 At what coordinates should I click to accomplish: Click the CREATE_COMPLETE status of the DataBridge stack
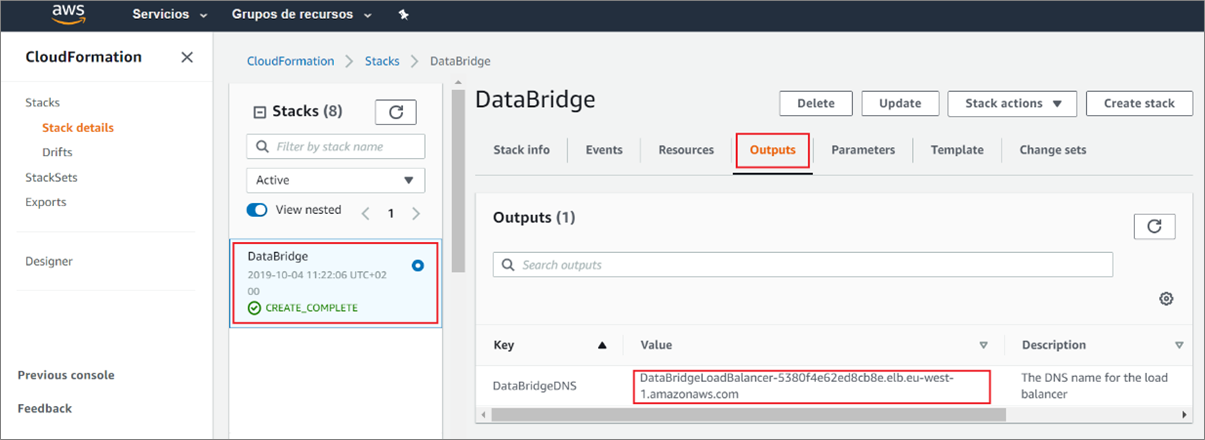point(302,307)
